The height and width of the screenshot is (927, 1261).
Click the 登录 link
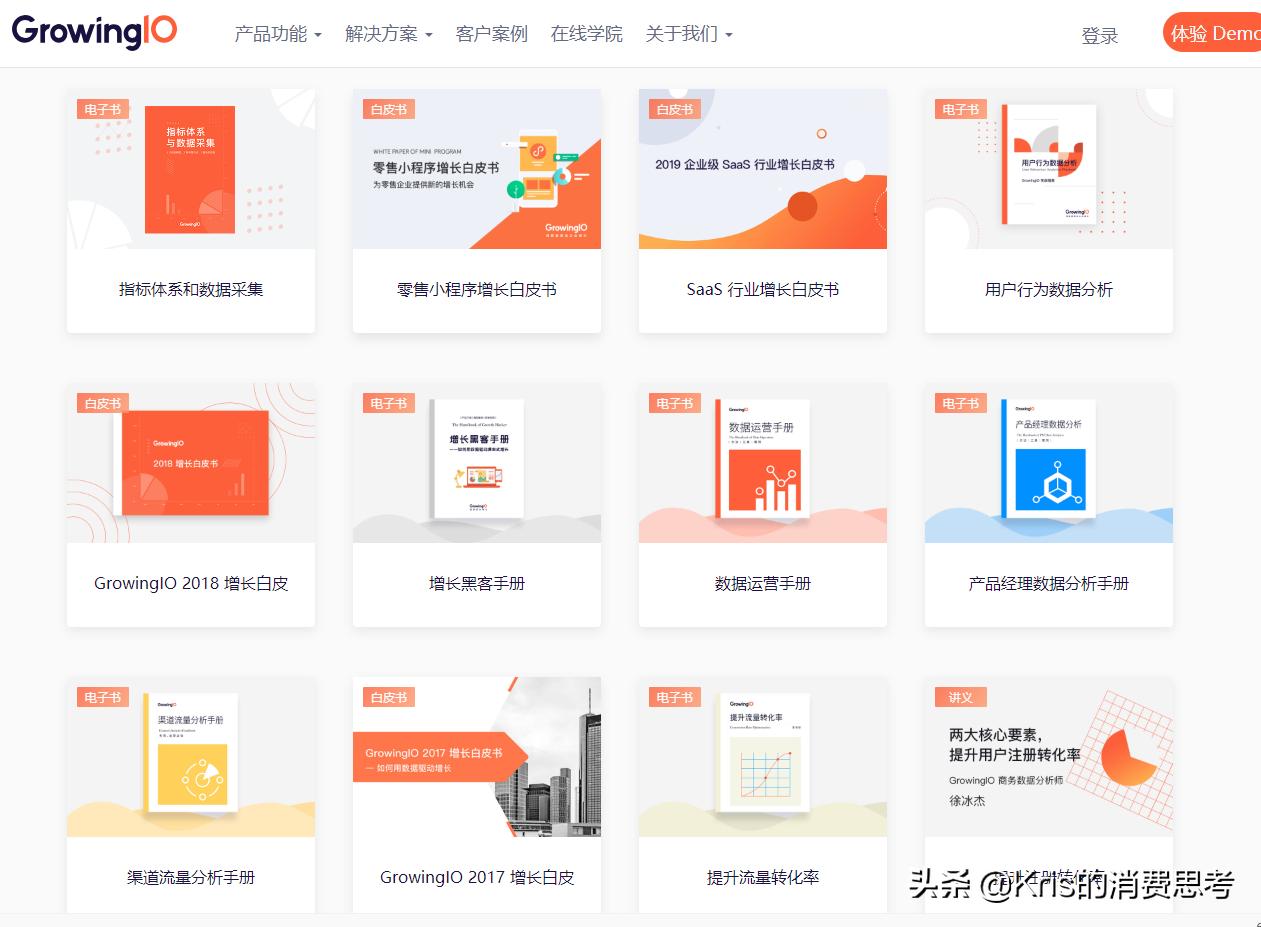[1099, 36]
